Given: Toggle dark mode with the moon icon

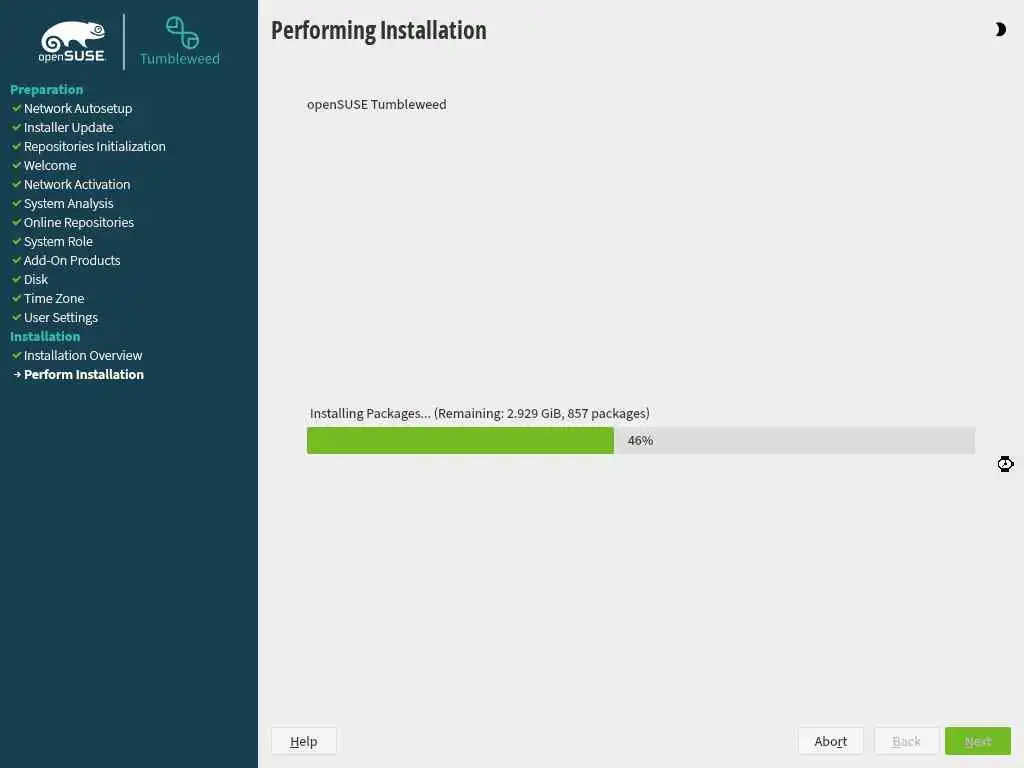Looking at the screenshot, I should coord(1000,29).
